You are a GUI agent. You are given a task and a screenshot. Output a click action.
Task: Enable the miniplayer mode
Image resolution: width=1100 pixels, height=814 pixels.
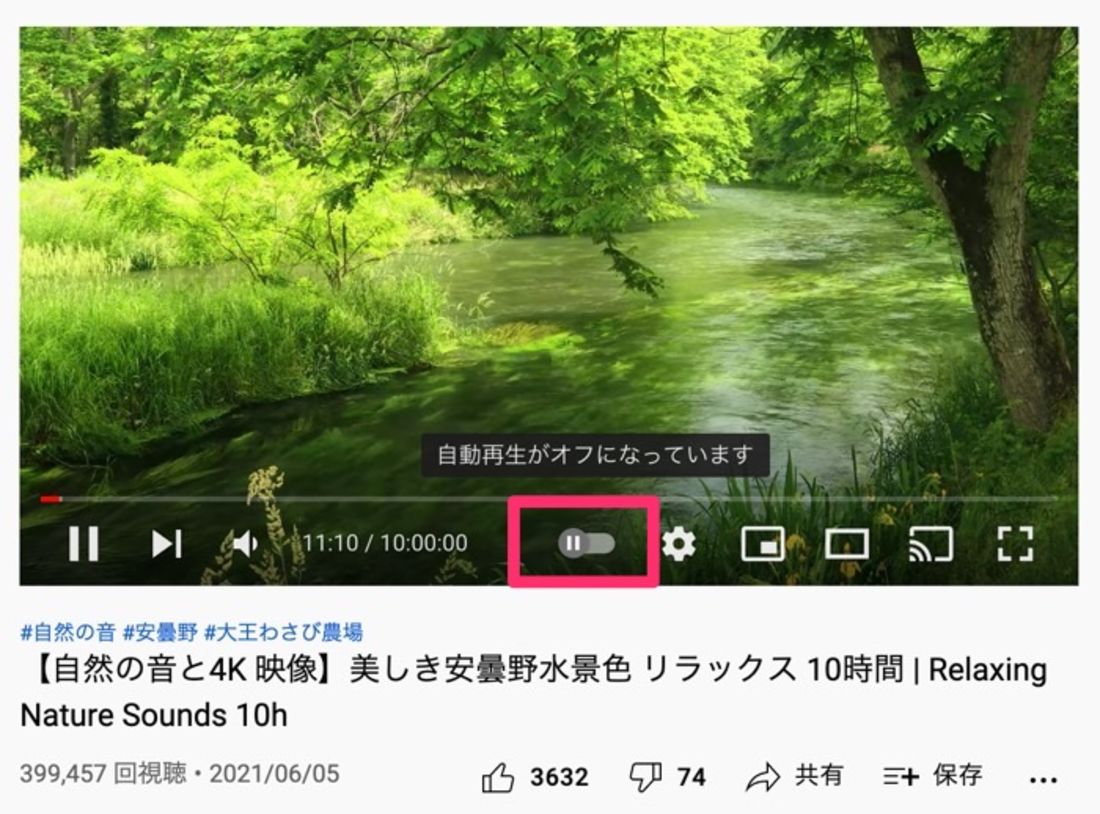click(x=763, y=544)
